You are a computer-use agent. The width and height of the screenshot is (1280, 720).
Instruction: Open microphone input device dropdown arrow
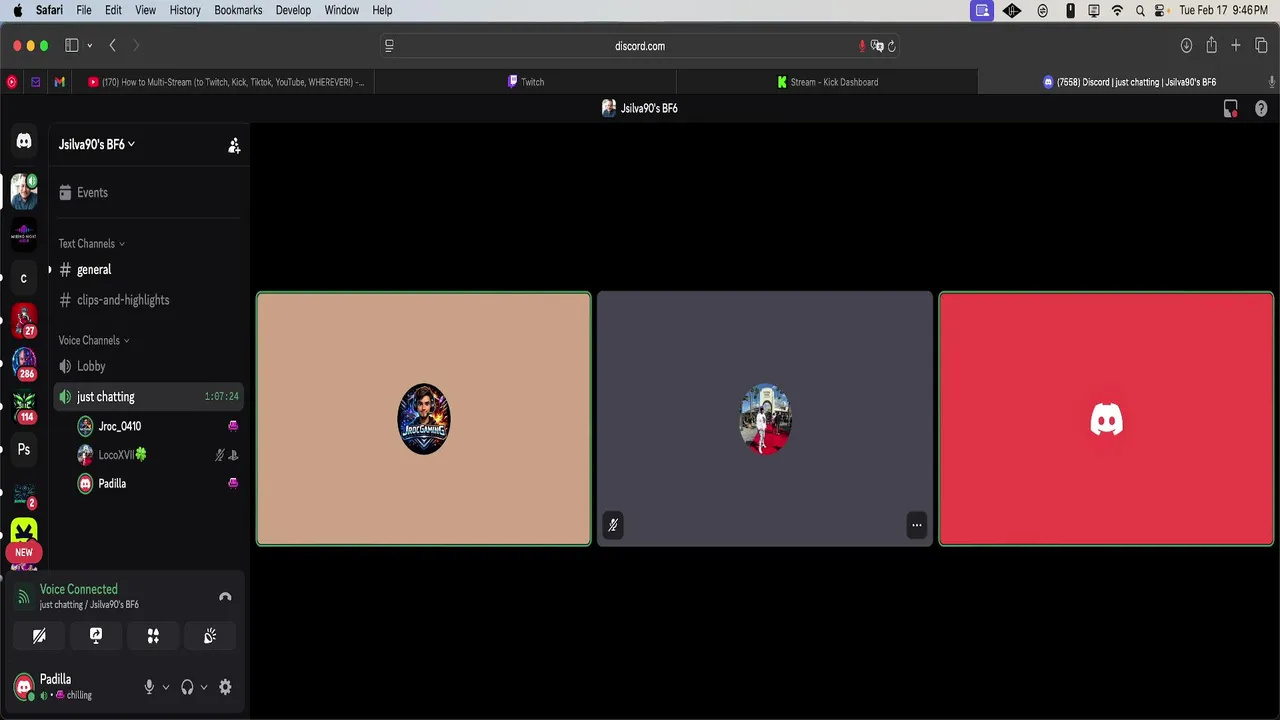(x=166, y=687)
